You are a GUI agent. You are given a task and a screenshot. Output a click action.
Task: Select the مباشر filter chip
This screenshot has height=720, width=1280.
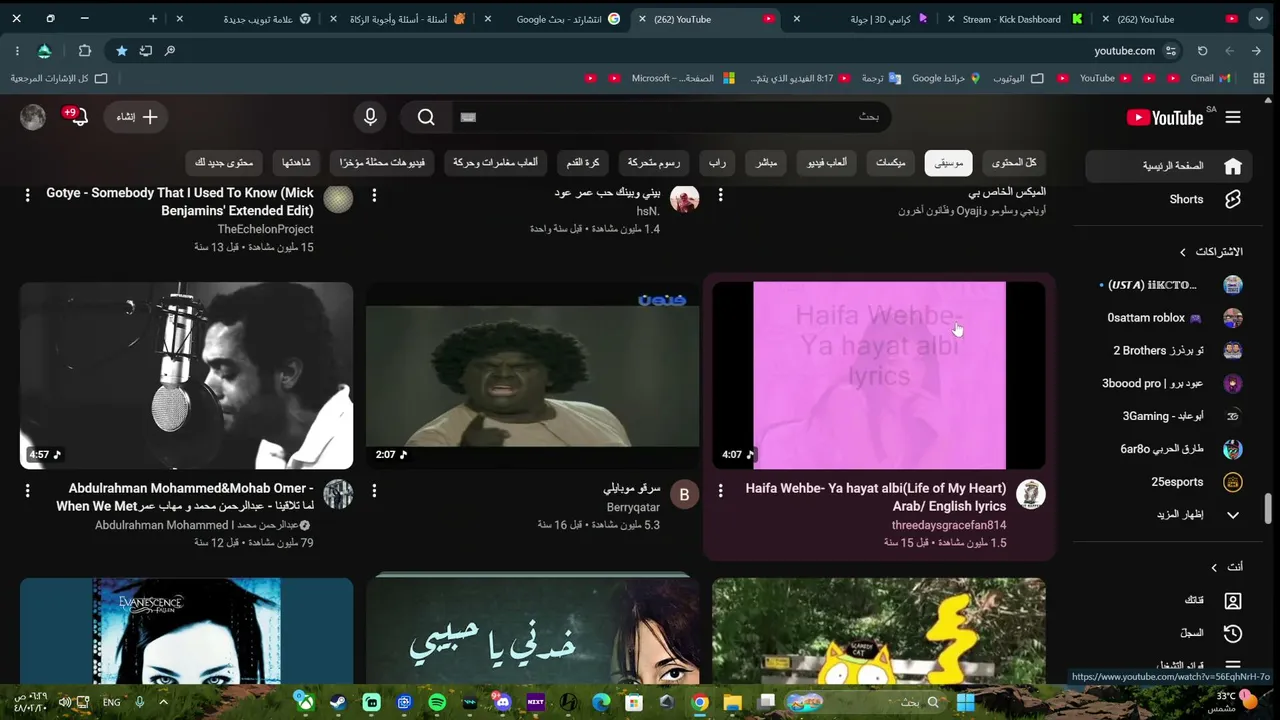coord(767,163)
